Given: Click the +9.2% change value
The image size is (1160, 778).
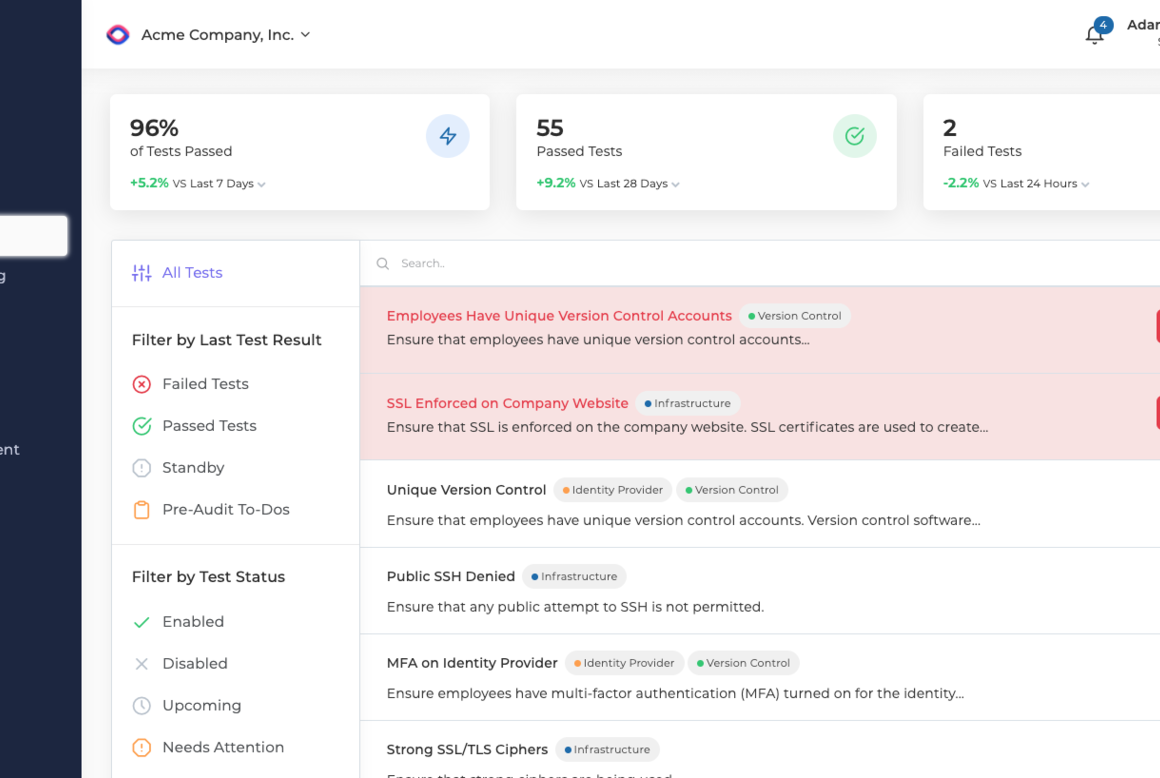Looking at the screenshot, I should (x=556, y=183).
